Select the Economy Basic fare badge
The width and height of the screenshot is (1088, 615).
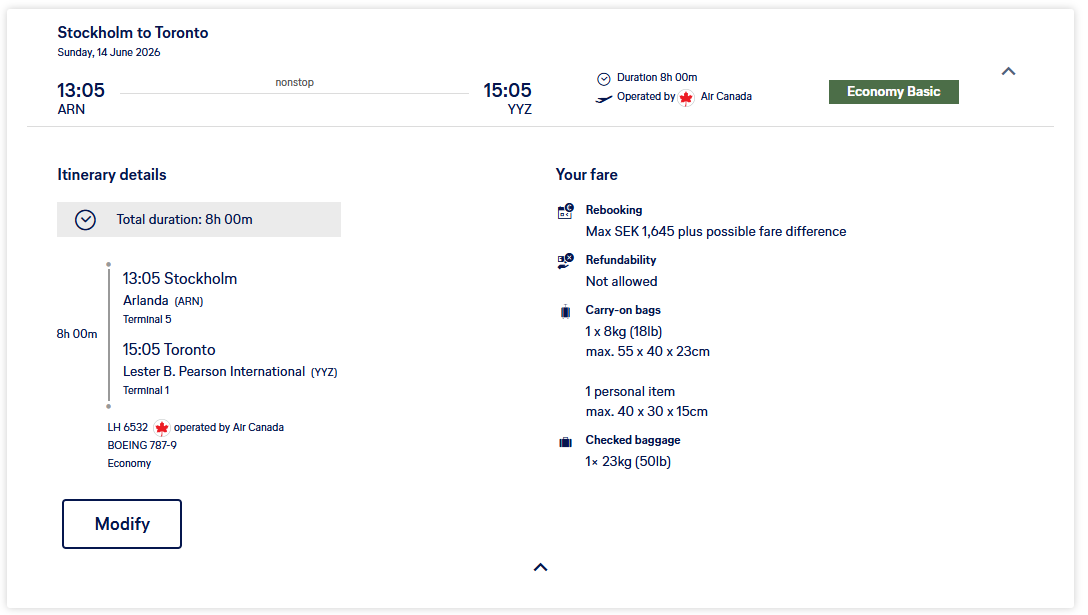click(893, 92)
